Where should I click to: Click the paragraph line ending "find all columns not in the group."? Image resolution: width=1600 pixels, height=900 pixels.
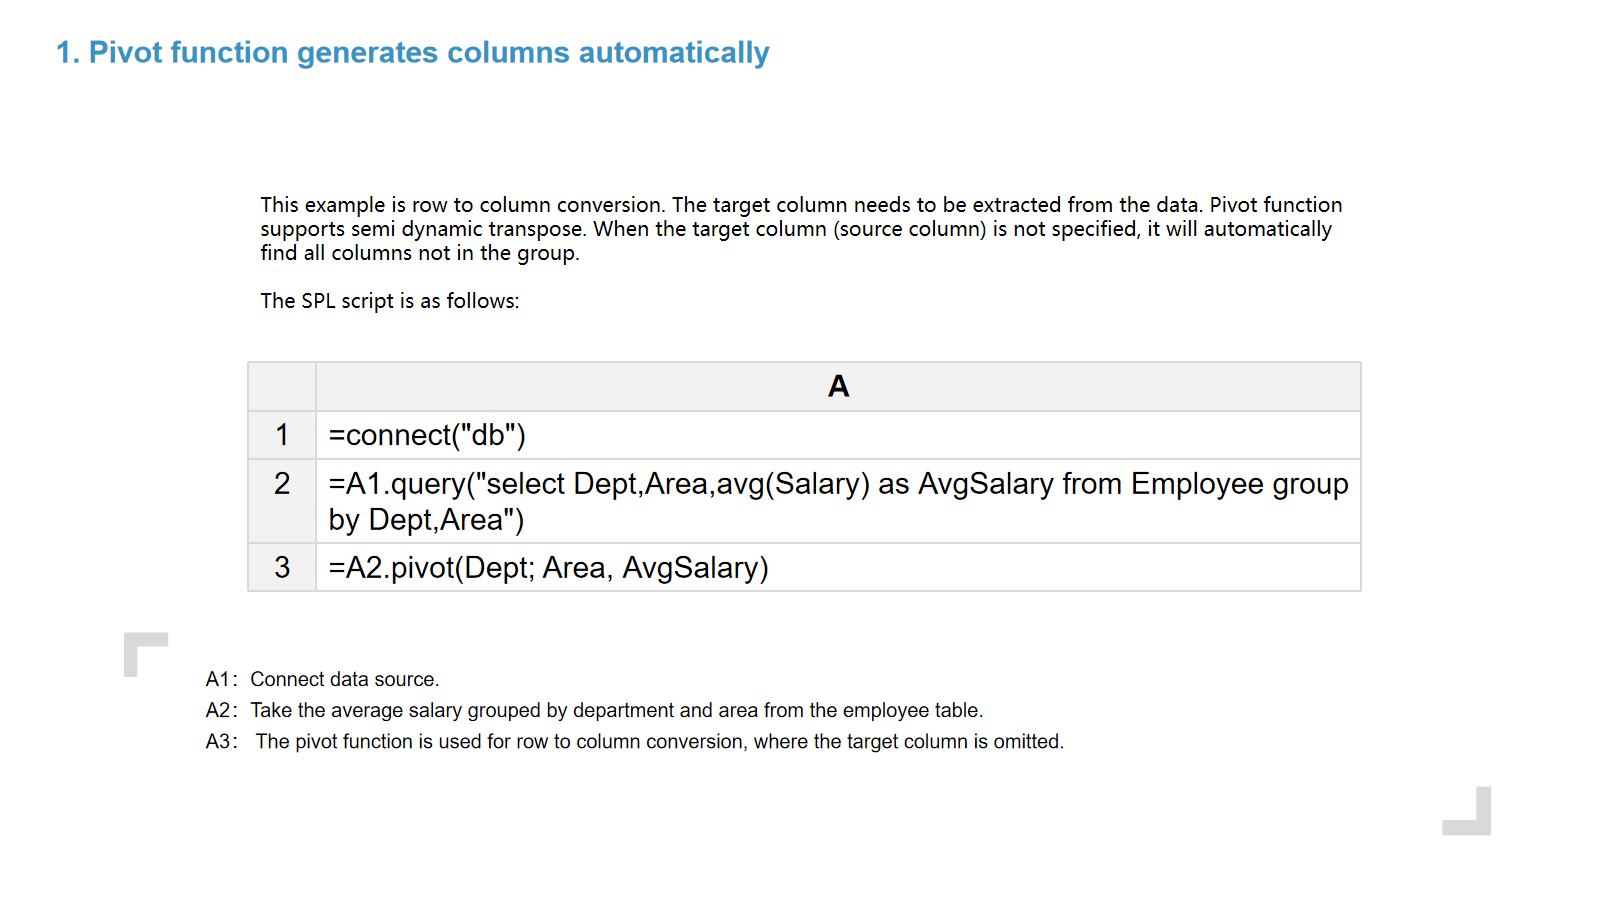[420, 253]
